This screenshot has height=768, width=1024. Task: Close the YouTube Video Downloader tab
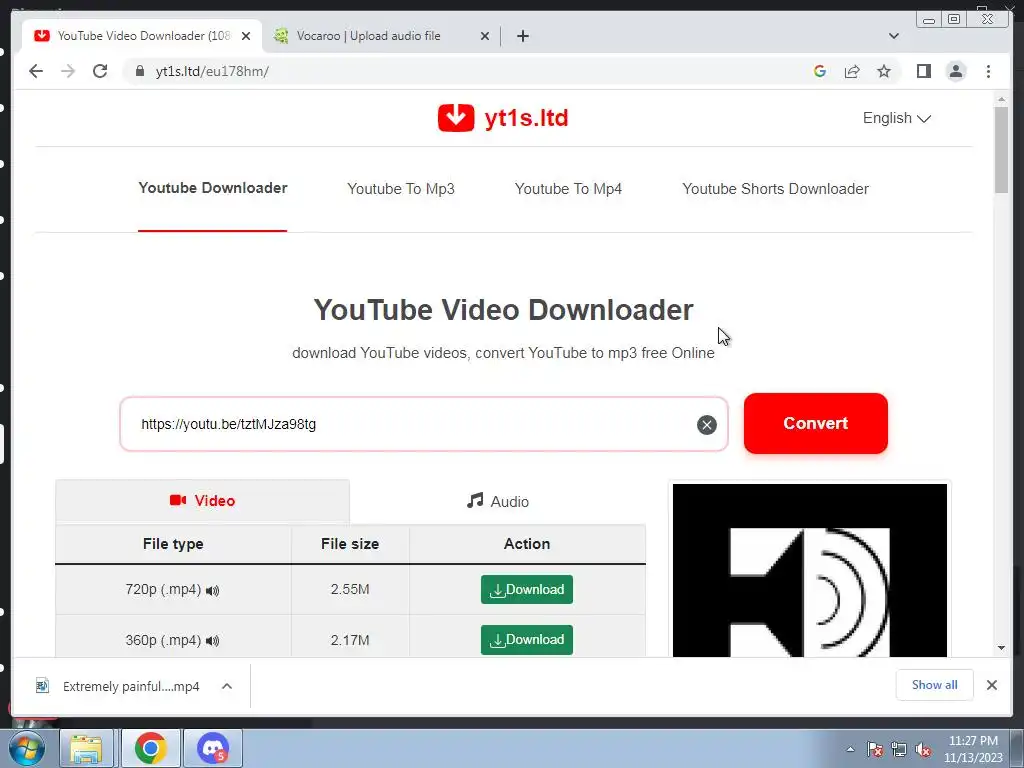click(246, 36)
